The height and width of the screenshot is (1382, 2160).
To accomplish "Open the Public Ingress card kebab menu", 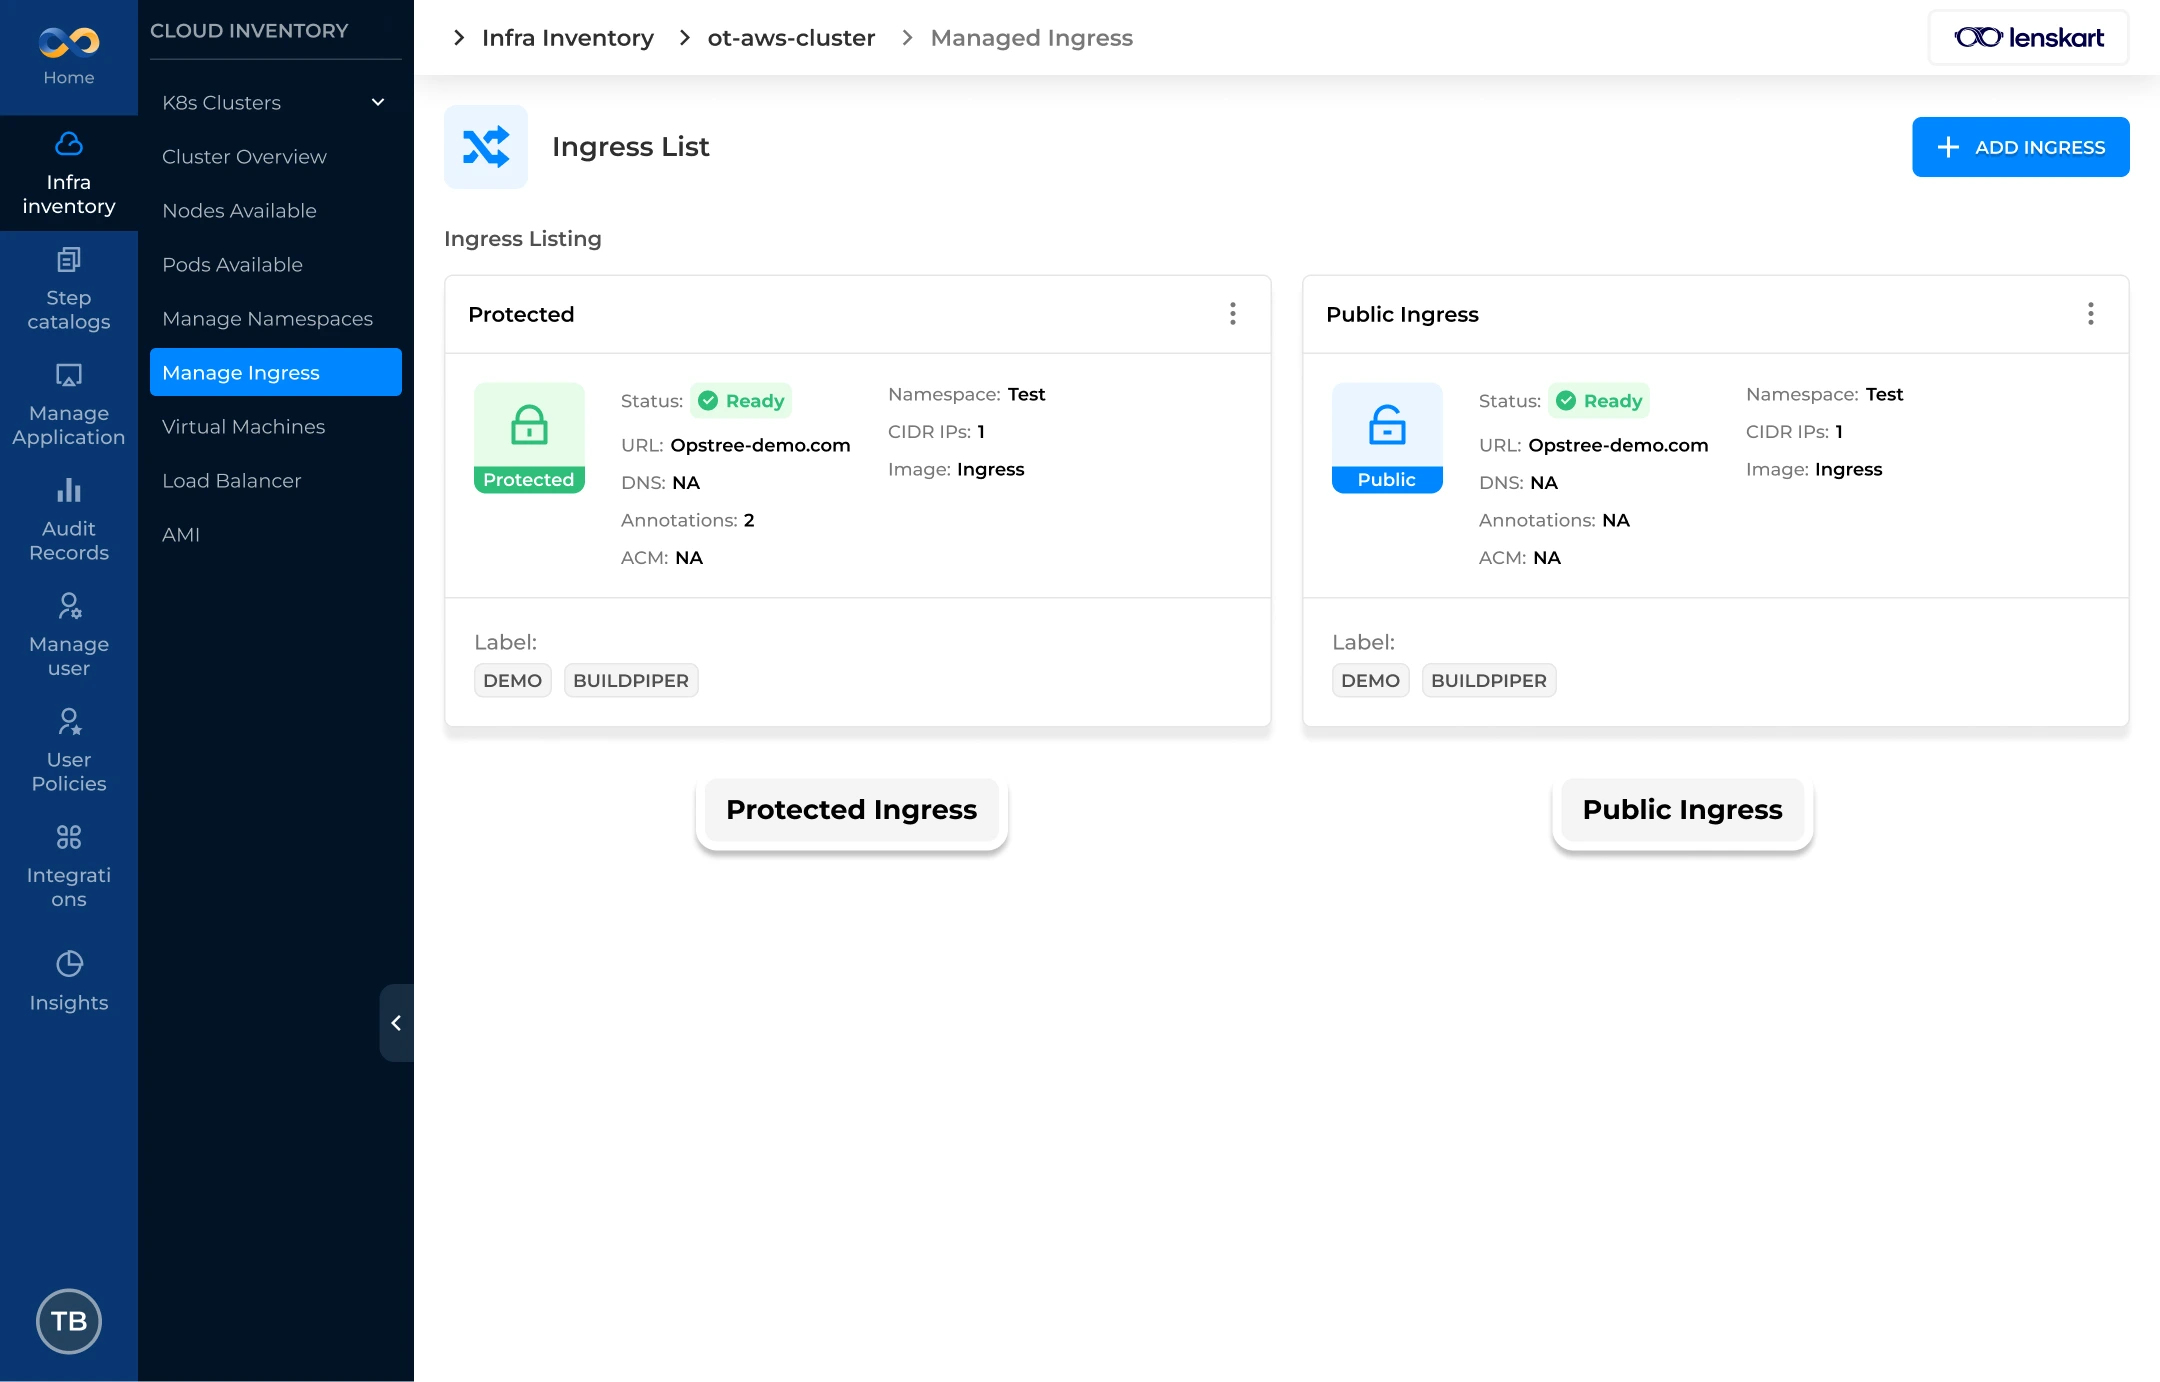I will point(2090,314).
